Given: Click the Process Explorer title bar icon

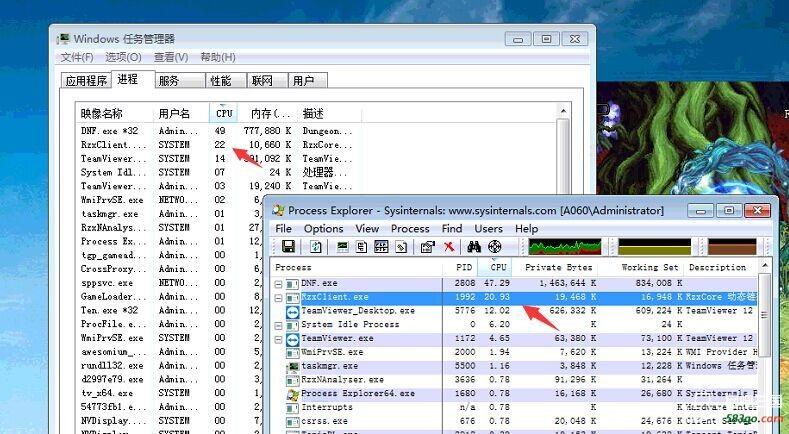Looking at the screenshot, I should click(x=278, y=210).
